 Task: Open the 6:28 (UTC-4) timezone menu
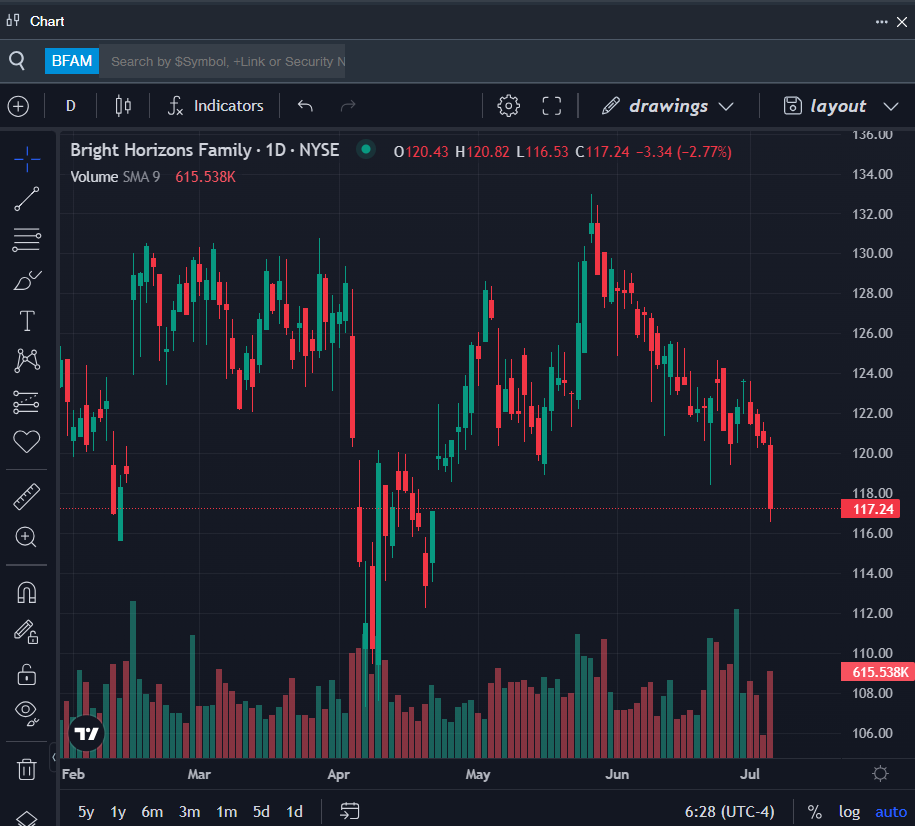pos(729,811)
